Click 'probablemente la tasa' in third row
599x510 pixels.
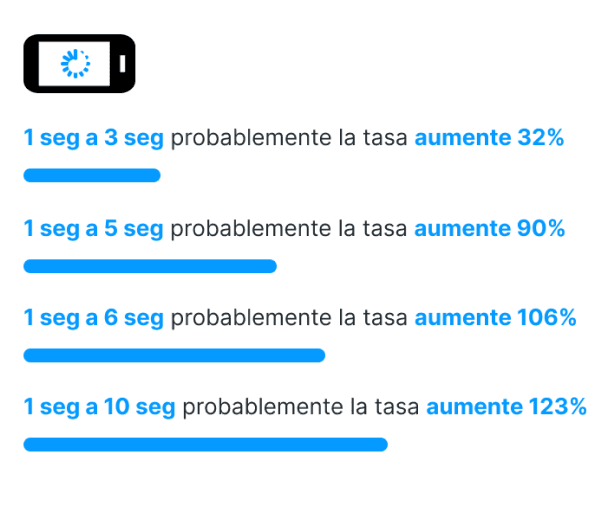[x=289, y=318]
